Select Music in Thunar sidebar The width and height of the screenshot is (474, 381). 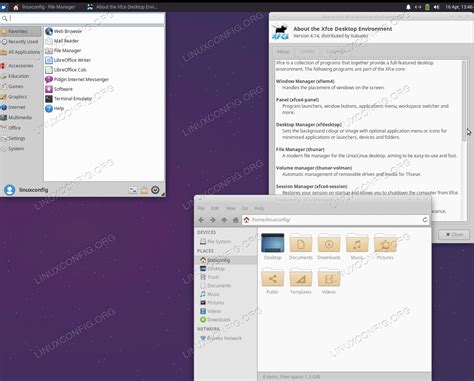pos(210,294)
